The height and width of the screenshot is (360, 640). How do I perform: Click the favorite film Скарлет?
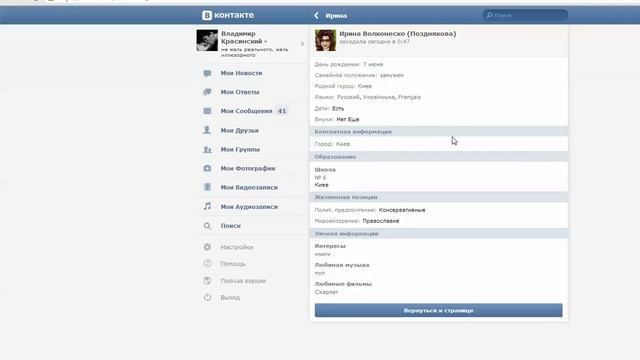[x=326, y=292]
